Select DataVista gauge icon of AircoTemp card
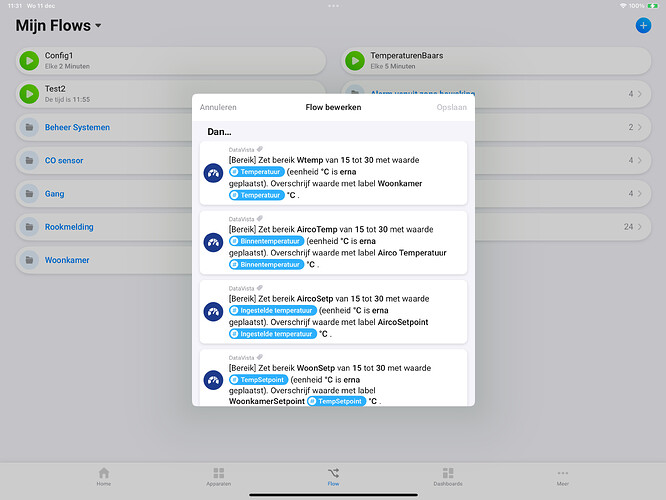The height and width of the screenshot is (500, 666). point(213,243)
